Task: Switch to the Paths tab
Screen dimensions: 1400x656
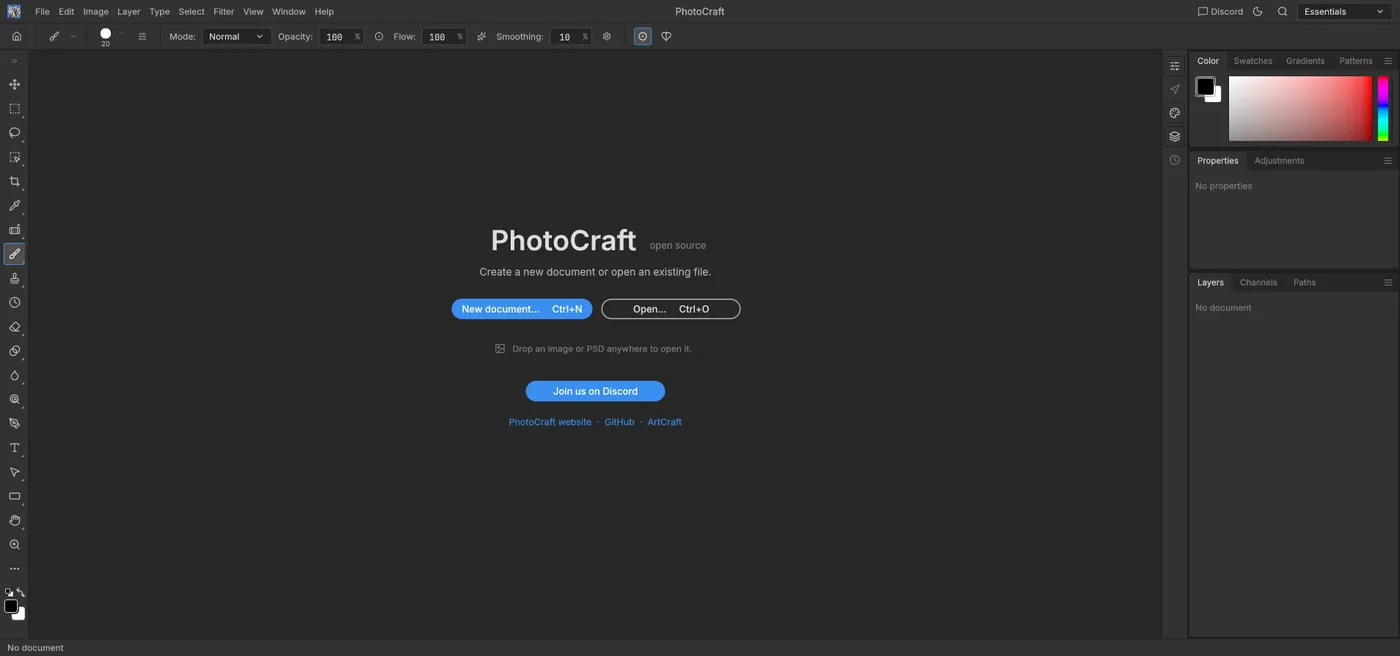Action: coord(1304,283)
